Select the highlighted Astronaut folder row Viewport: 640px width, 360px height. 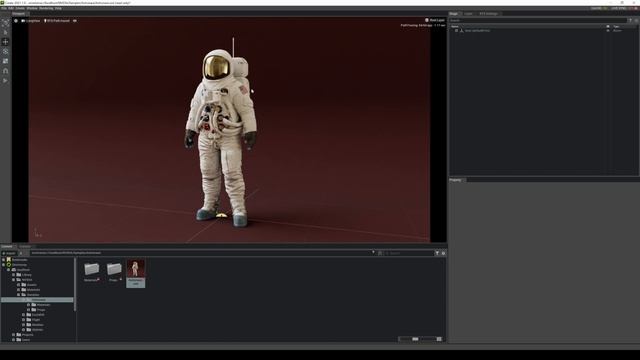(37, 300)
